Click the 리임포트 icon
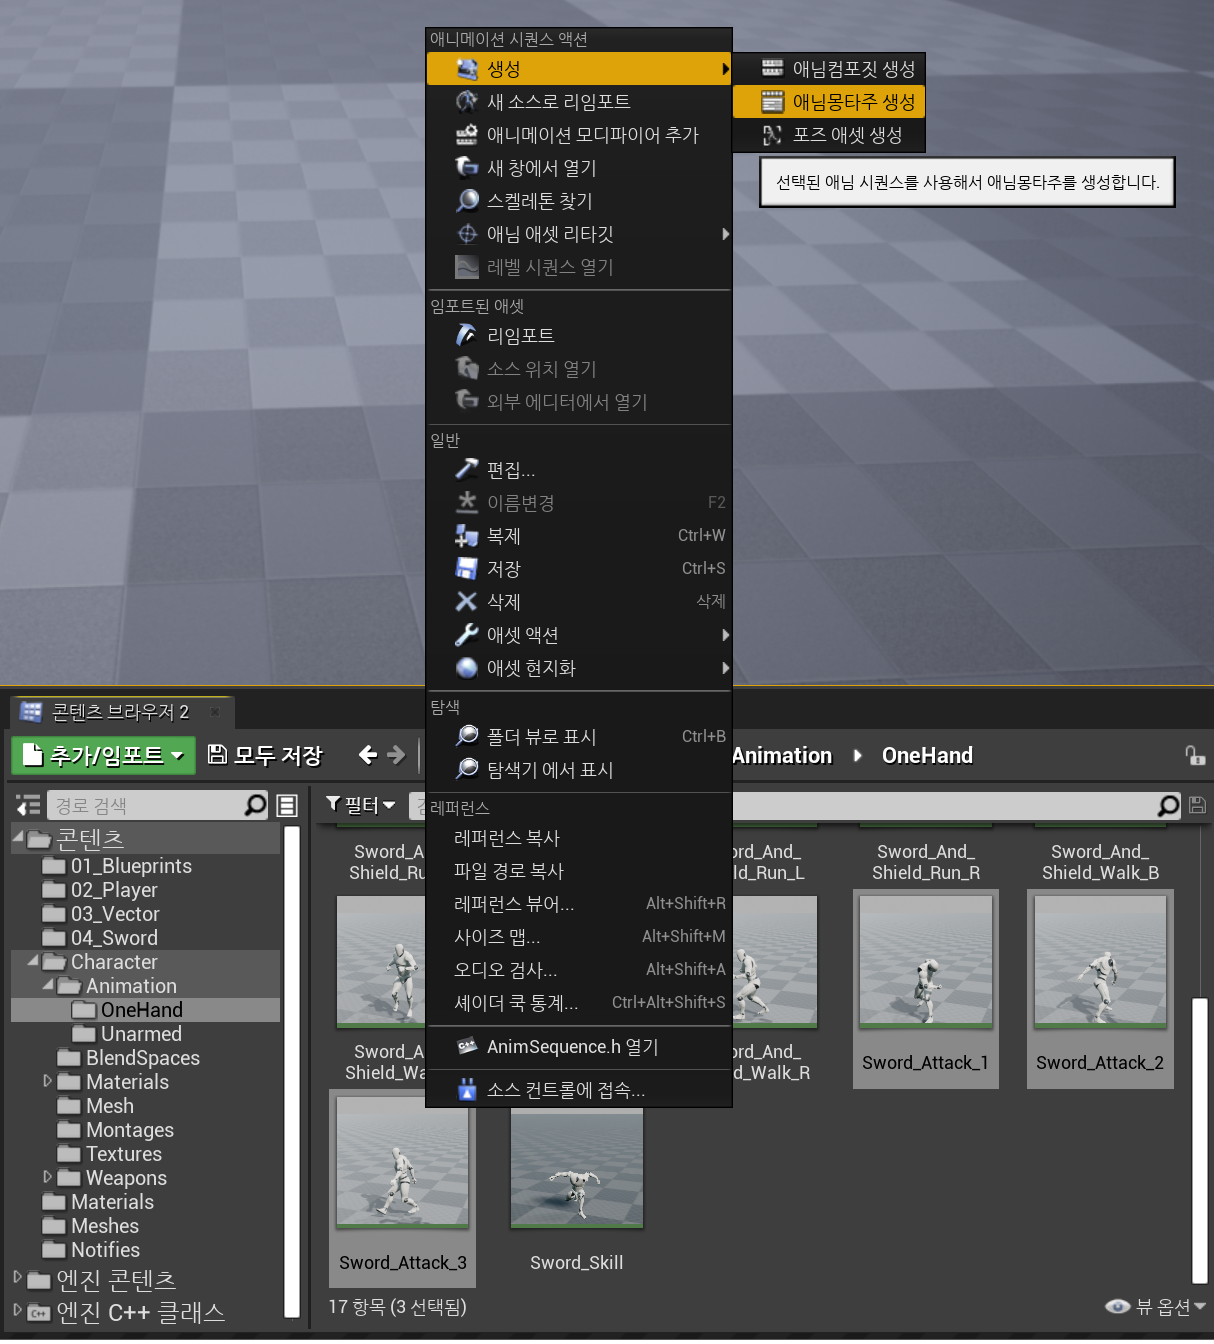1214x1344 pixels. 467,336
